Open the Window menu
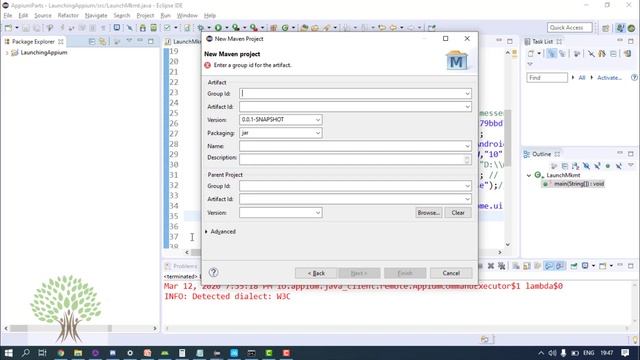The image size is (640, 360). click(187, 16)
